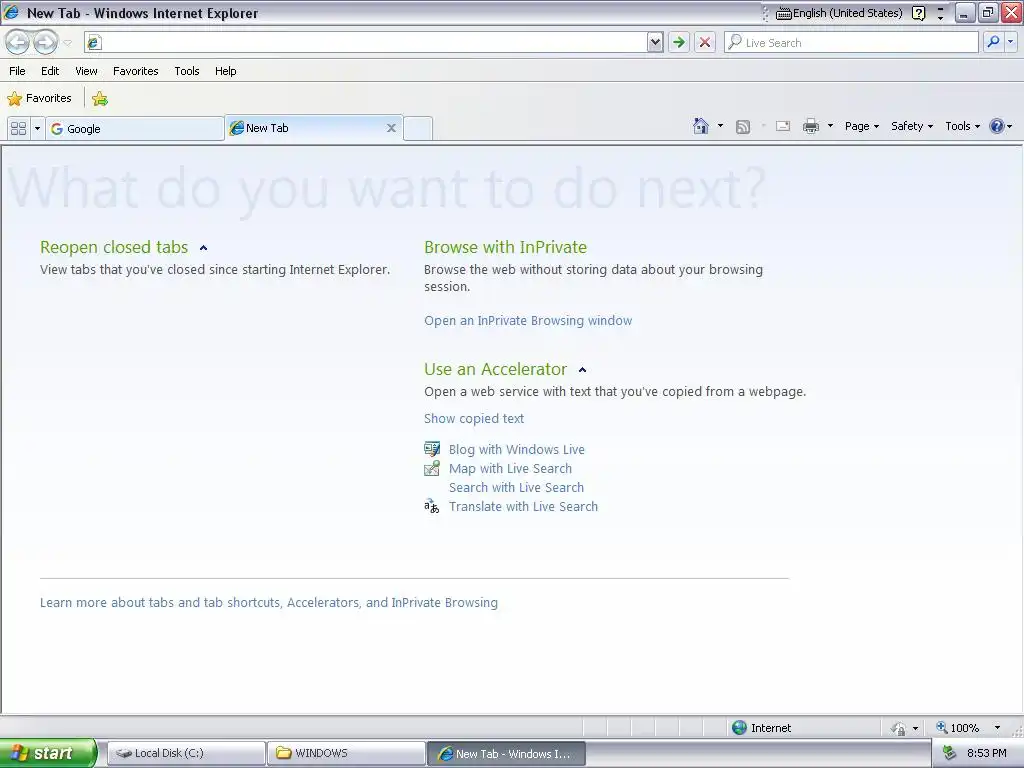Click the Translate accelerator icon
Screen dimensions: 1024x768
tap(432, 506)
